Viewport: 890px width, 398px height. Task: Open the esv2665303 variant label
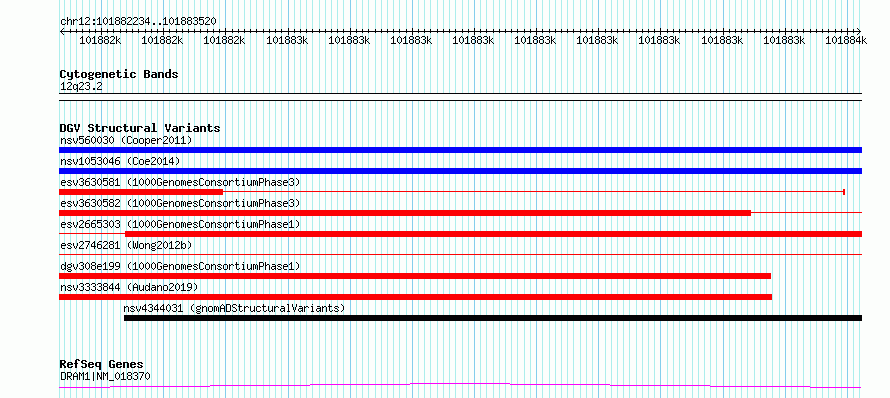180,224
